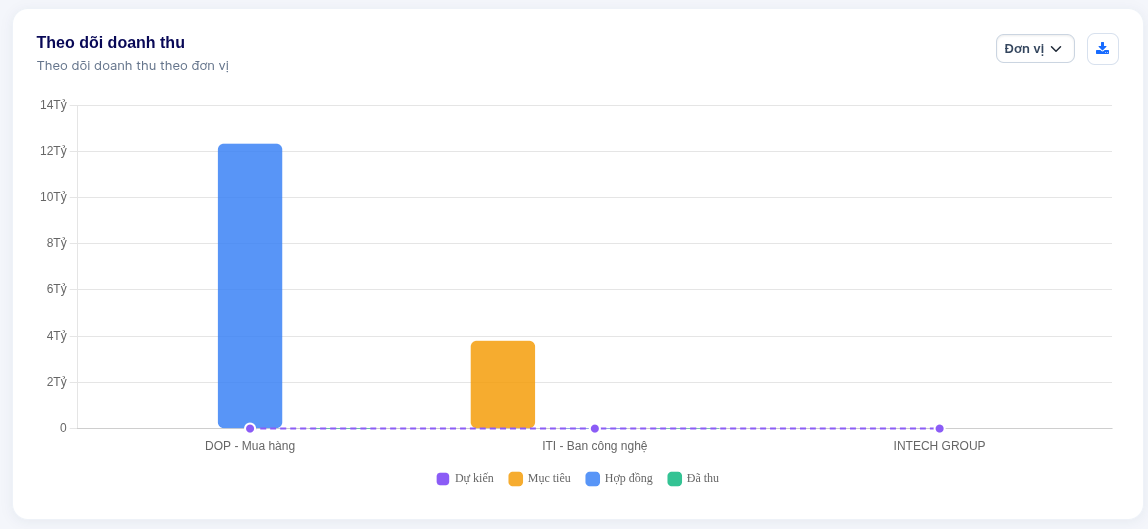Select the Dự kiến point at ITI - Ban công nghệ
The image size is (1148, 529).
click(x=594, y=428)
